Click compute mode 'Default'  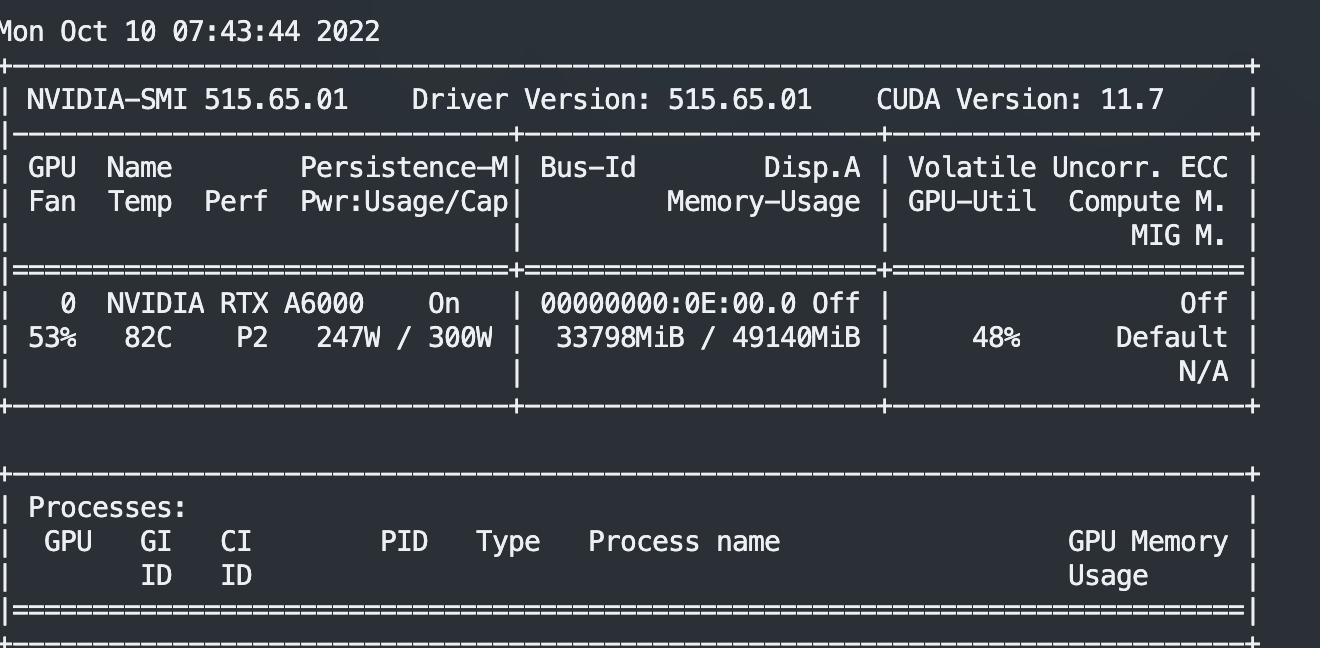tap(1172, 338)
